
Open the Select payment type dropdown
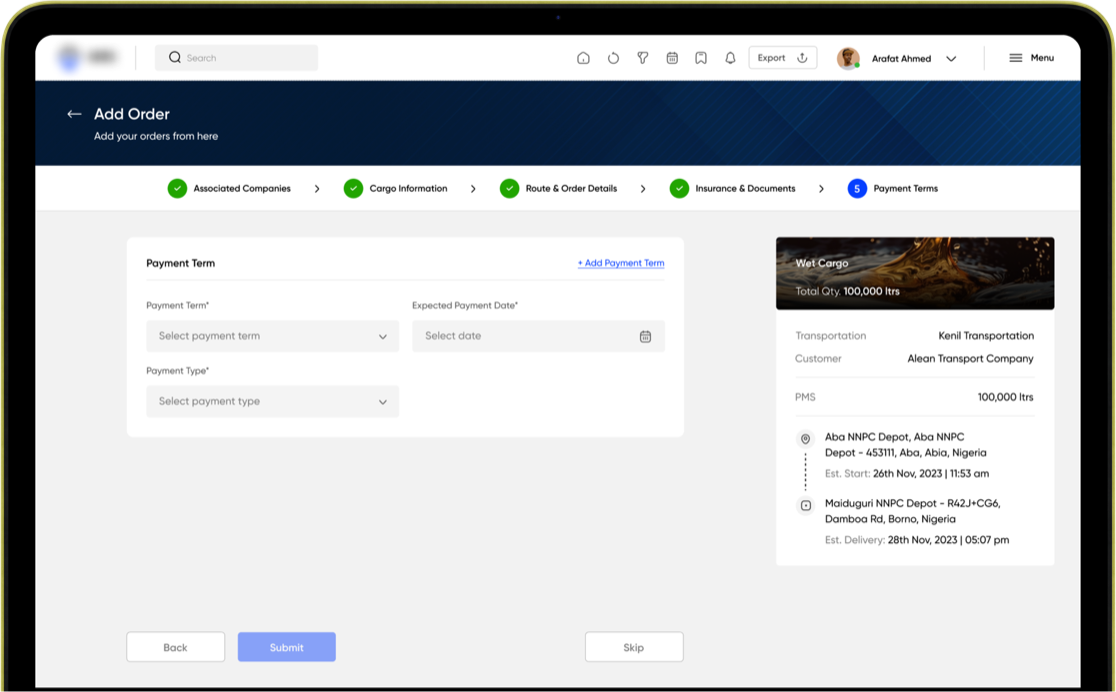tap(273, 402)
